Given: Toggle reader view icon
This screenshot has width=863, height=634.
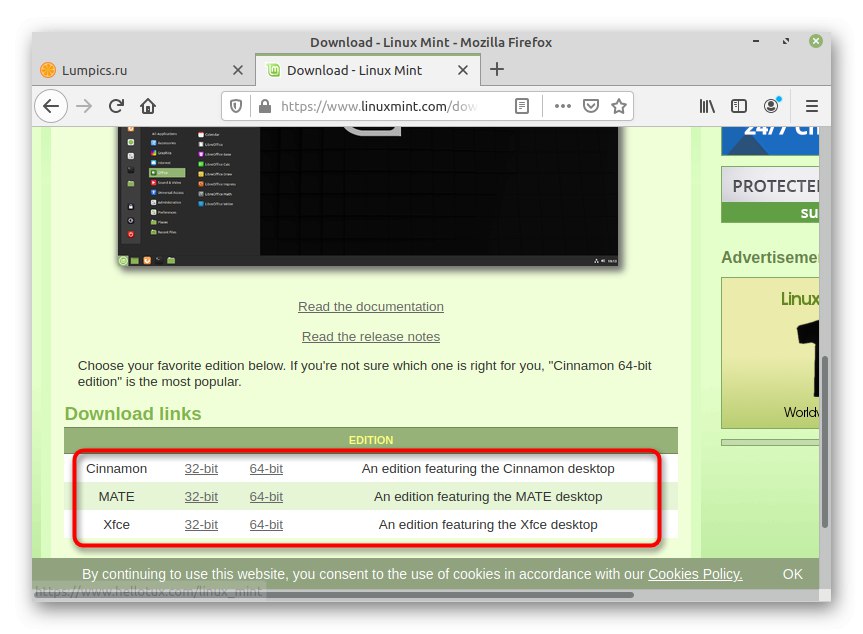Looking at the screenshot, I should (522, 106).
